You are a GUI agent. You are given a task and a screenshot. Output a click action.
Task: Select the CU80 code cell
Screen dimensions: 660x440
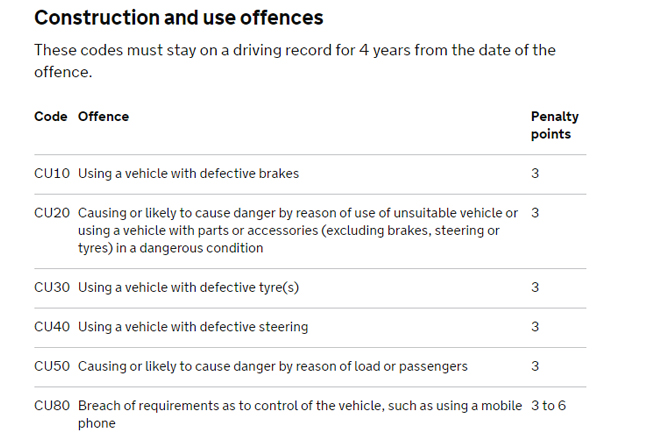pyautogui.click(x=52, y=405)
